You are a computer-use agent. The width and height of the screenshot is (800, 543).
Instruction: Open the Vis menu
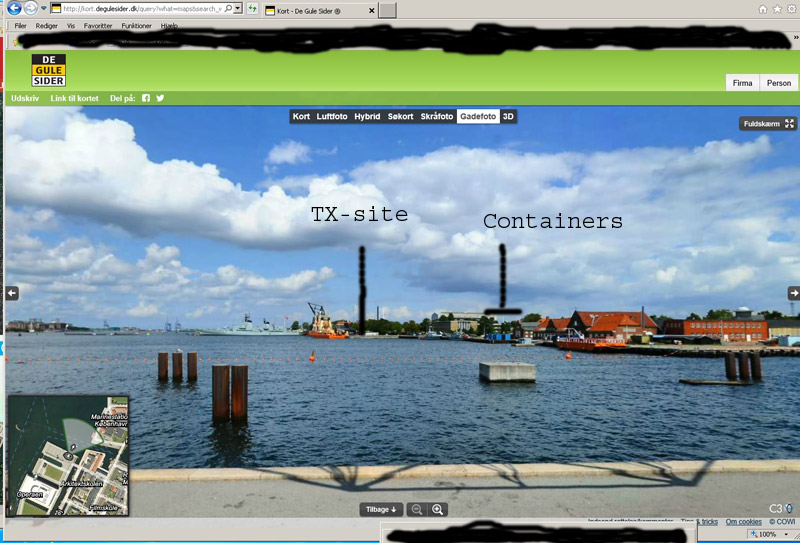pyautogui.click(x=71, y=26)
